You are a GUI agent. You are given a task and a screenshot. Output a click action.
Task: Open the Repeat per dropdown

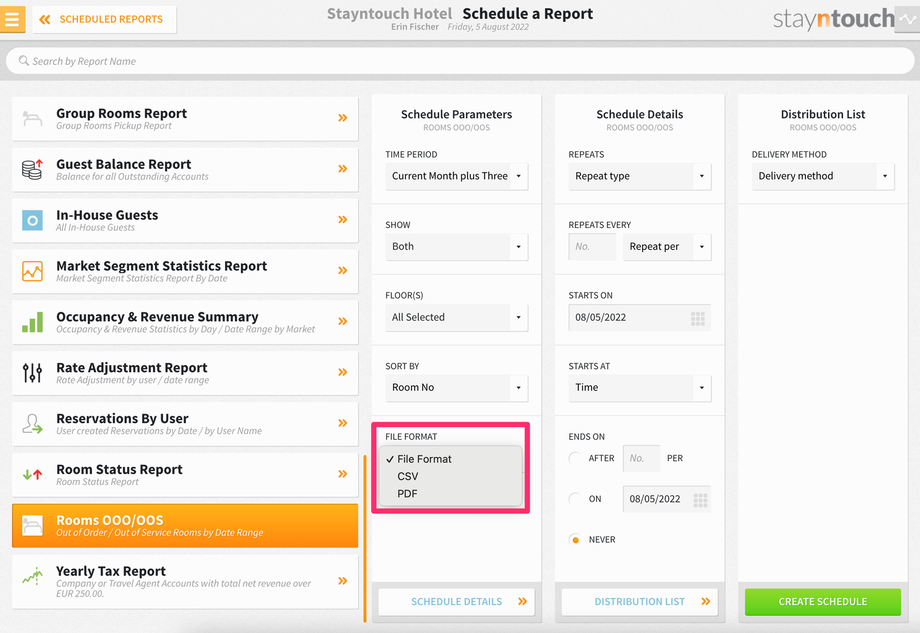[667, 246]
